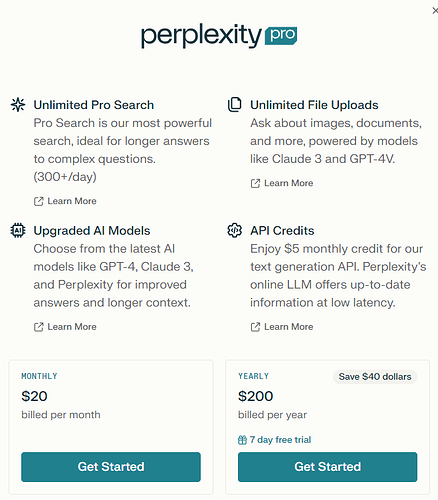Click the Unlimited File Uploads documents icon
438x500 pixels.
point(235,105)
